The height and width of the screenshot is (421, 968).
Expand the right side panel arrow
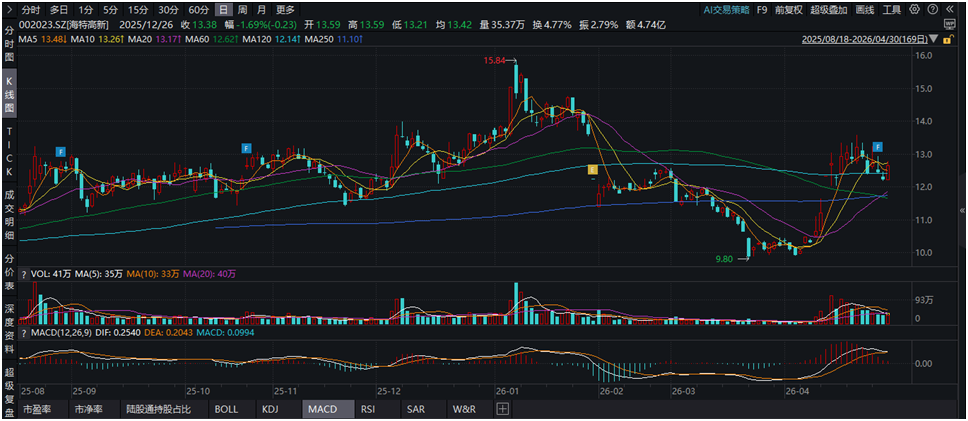point(962,210)
